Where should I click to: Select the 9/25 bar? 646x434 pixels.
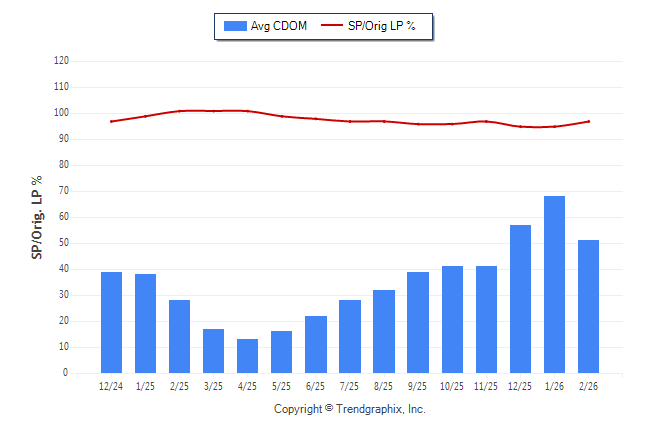(x=418, y=322)
